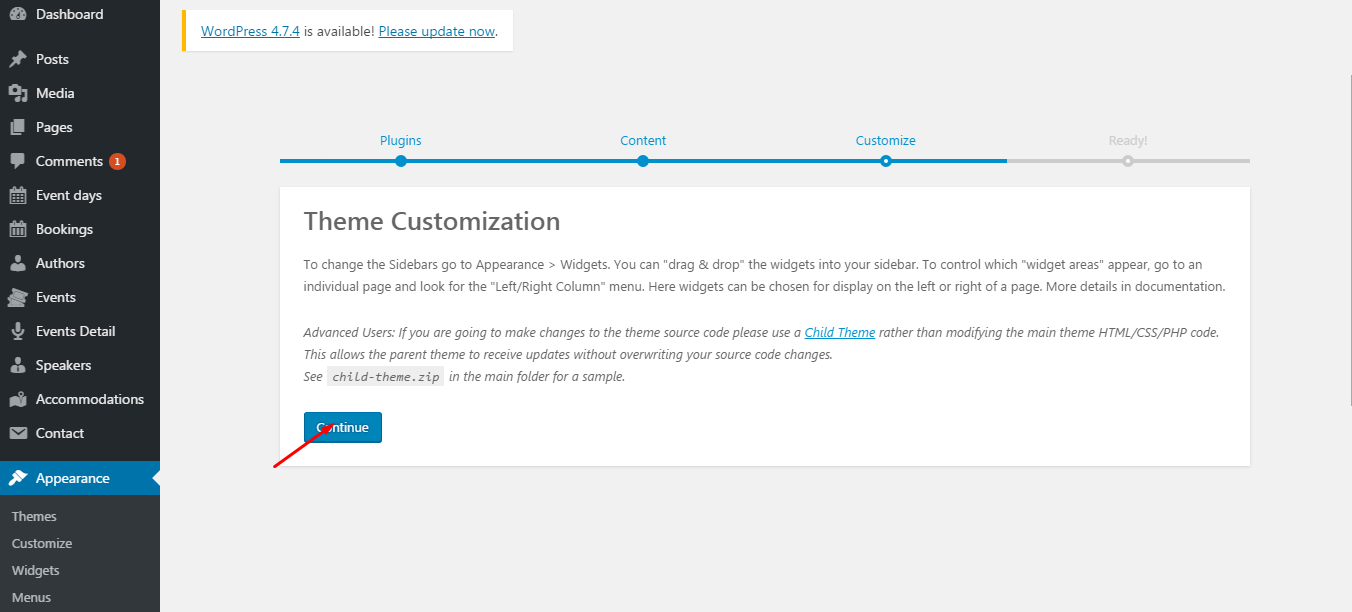The image size is (1352, 612).
Task: Select the Appearance menu item
Action: (80, 478)
